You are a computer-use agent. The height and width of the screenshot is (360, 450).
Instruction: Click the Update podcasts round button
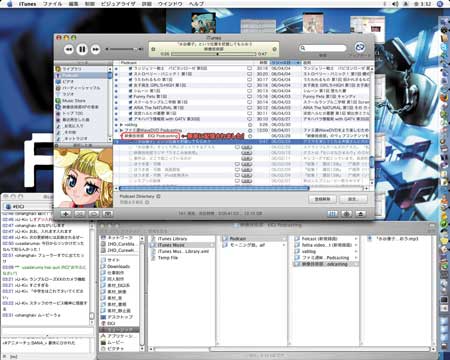point(359,47)
